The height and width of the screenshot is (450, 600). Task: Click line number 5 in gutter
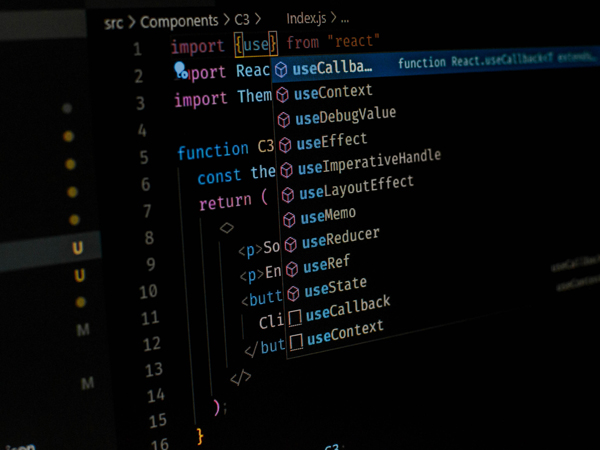pos(144,157)
